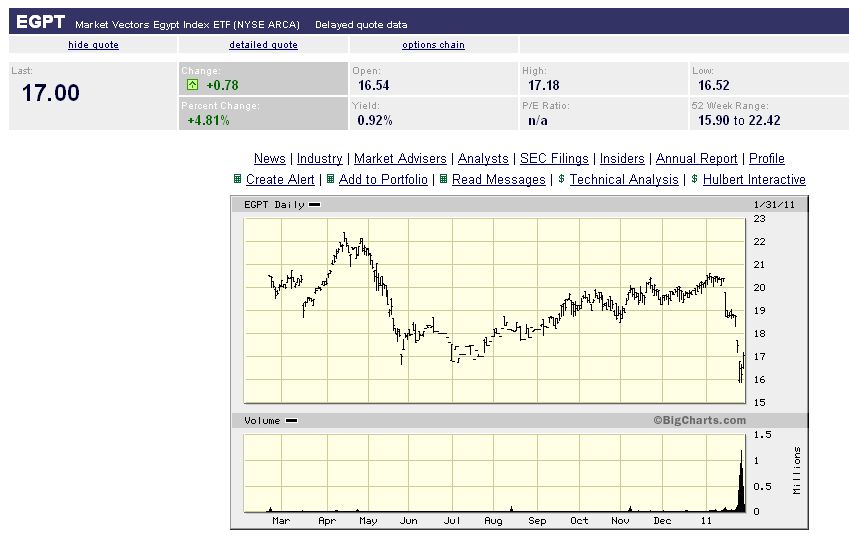
Task: Click the green up-arrow change icon
Action: pos(192,85)
